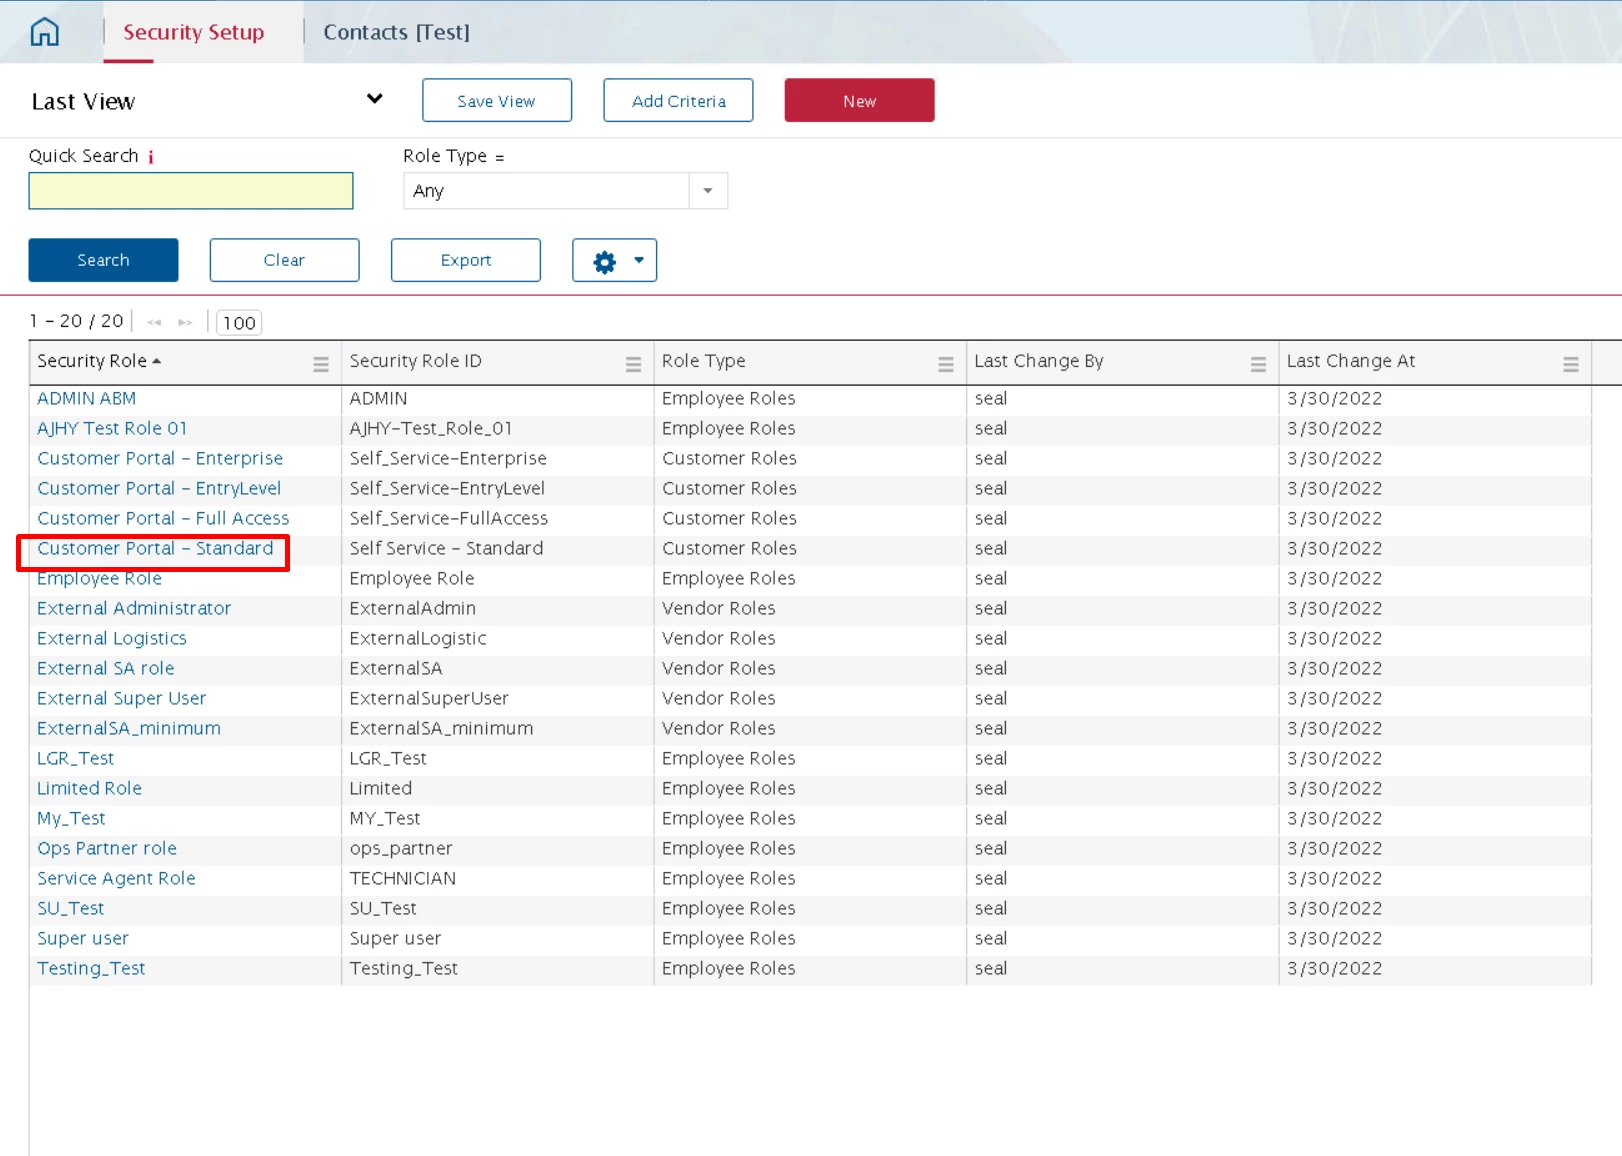Open Last Change By column menu icon
The height and width of the screenshot is (1156, 1622).
[x=1258, y=364]
